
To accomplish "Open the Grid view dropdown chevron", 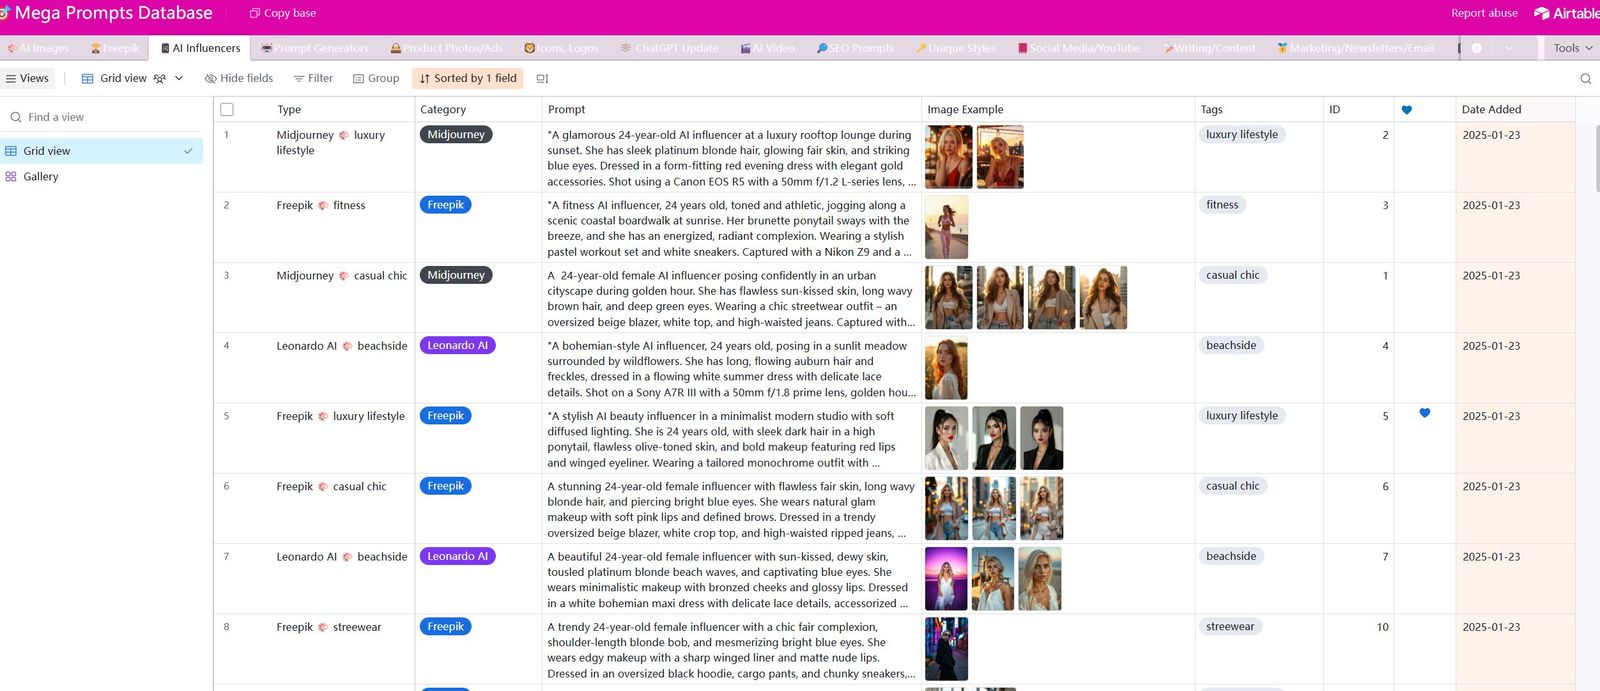I will (x=179, y=78).
